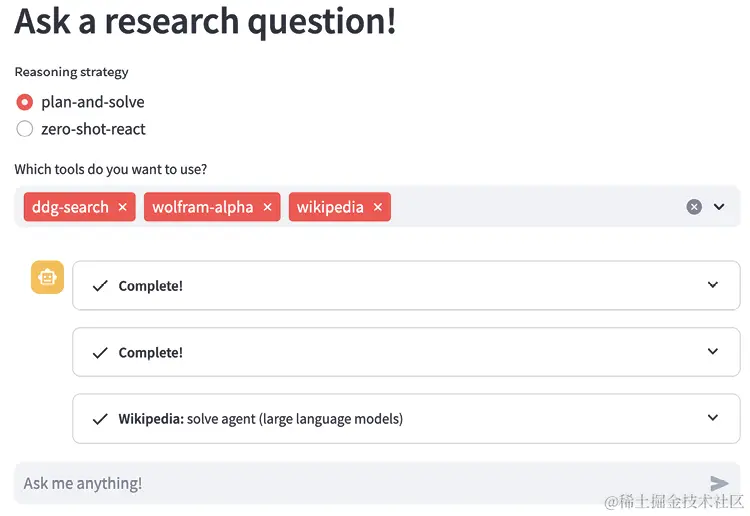The width and height of the screenshot is (750, 516).
Task: Remove the wolfram-alpha tool tag
Action: (267, 207)
